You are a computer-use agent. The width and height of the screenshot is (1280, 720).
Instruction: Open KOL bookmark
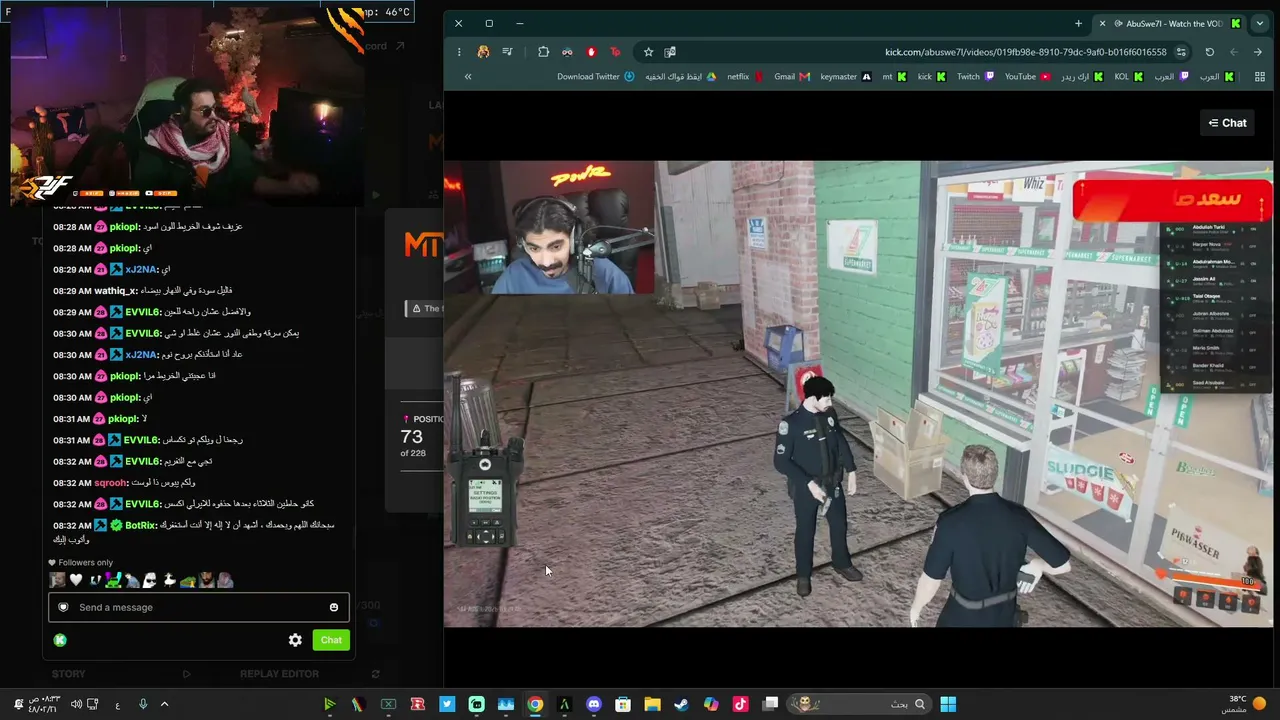(1129, 77)
